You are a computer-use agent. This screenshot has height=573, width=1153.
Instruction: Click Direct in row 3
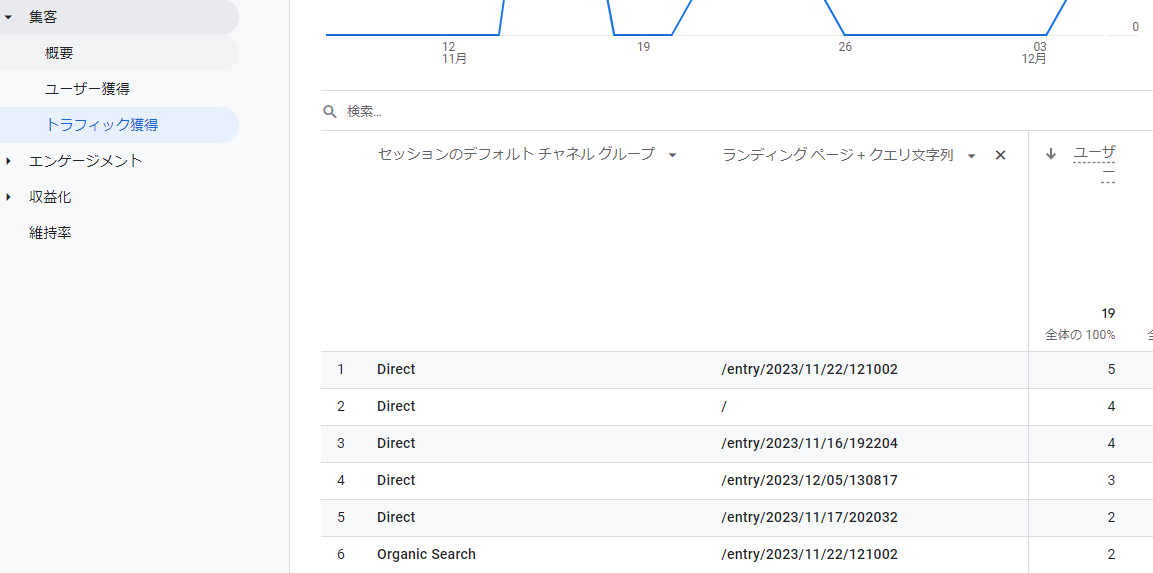396,443
